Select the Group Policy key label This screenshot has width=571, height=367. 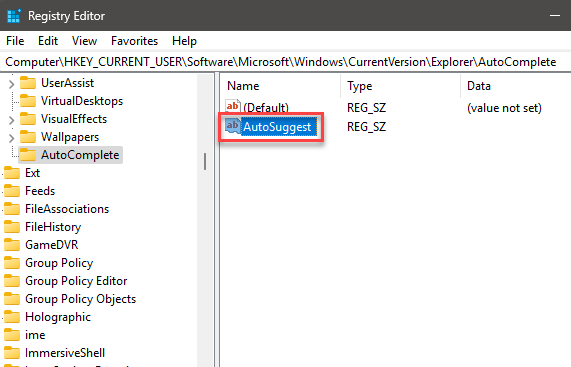point(59,263)
